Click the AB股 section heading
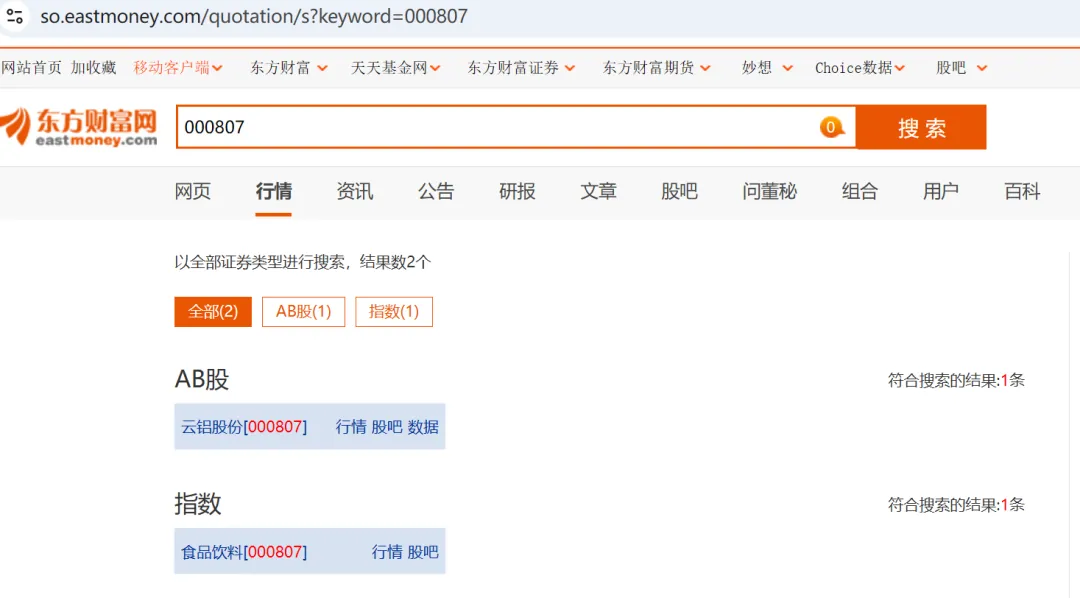This screenshot has height=598, width=1080. pyautogui.click(x=202, y=380)
